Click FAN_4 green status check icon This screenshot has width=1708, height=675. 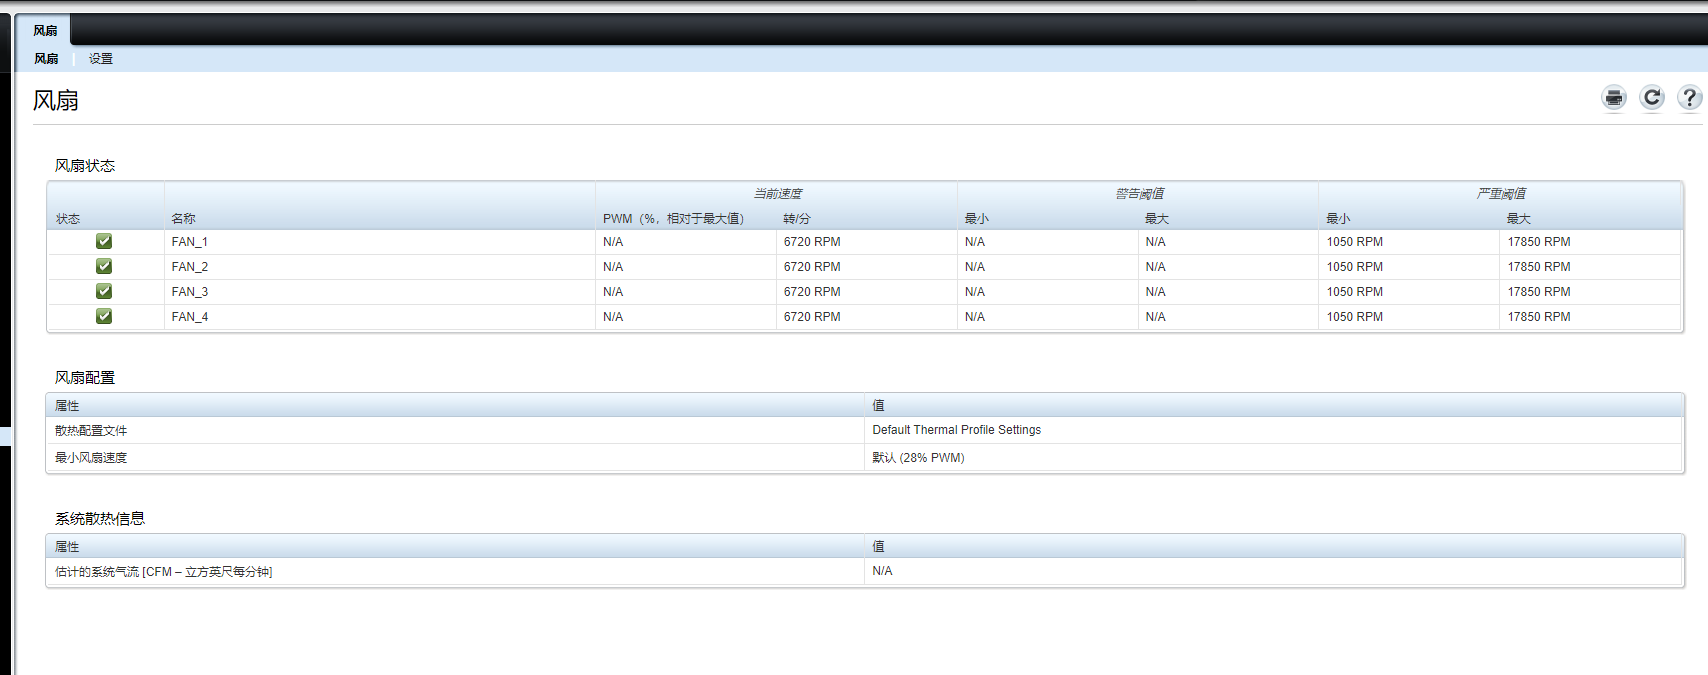pos(104,316)
